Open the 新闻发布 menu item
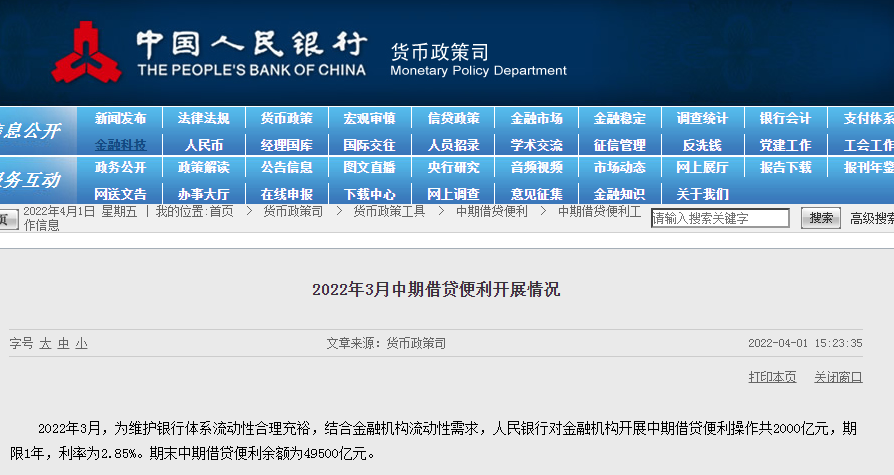 tap(120, 118)
